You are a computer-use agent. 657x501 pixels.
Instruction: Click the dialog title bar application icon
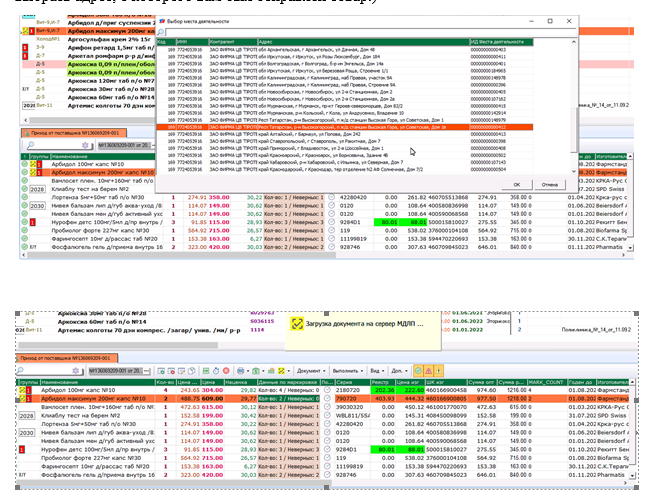pyautogui.click(x=162, y=19)
